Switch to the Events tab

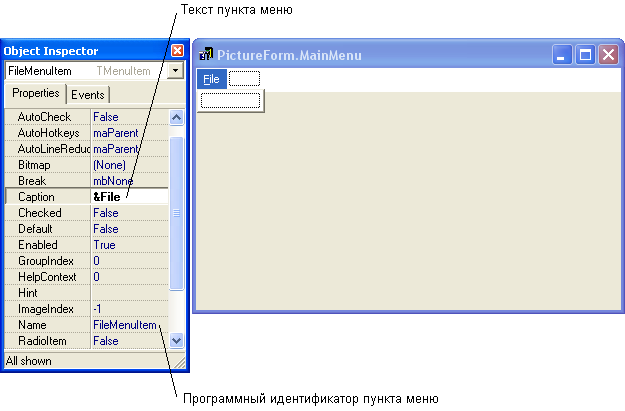[88, 95]
